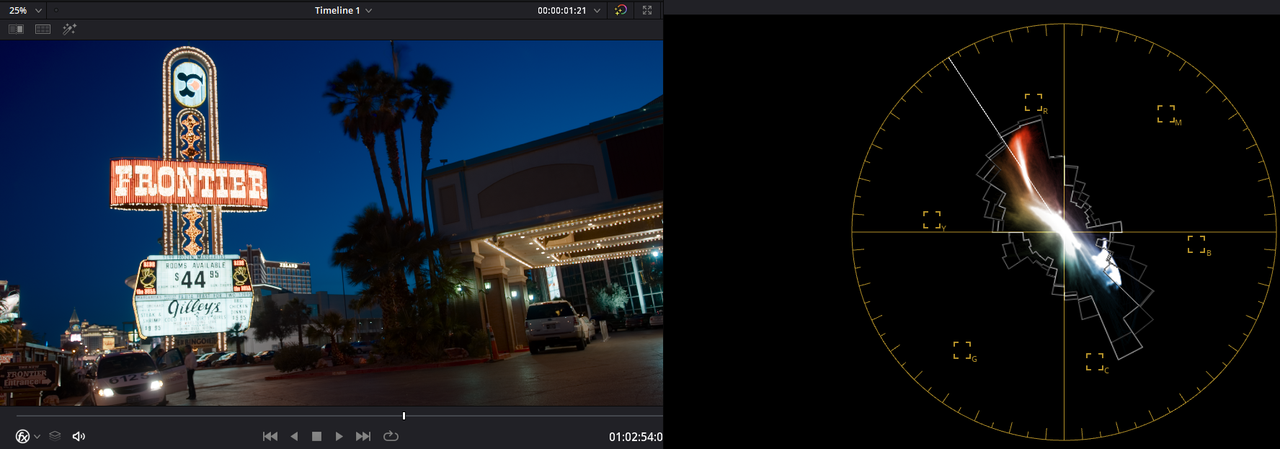Viewport: 1280px width, 449px height.
Task: Open the Timeline 1 selector dropdown
Action: click(344, 10)
